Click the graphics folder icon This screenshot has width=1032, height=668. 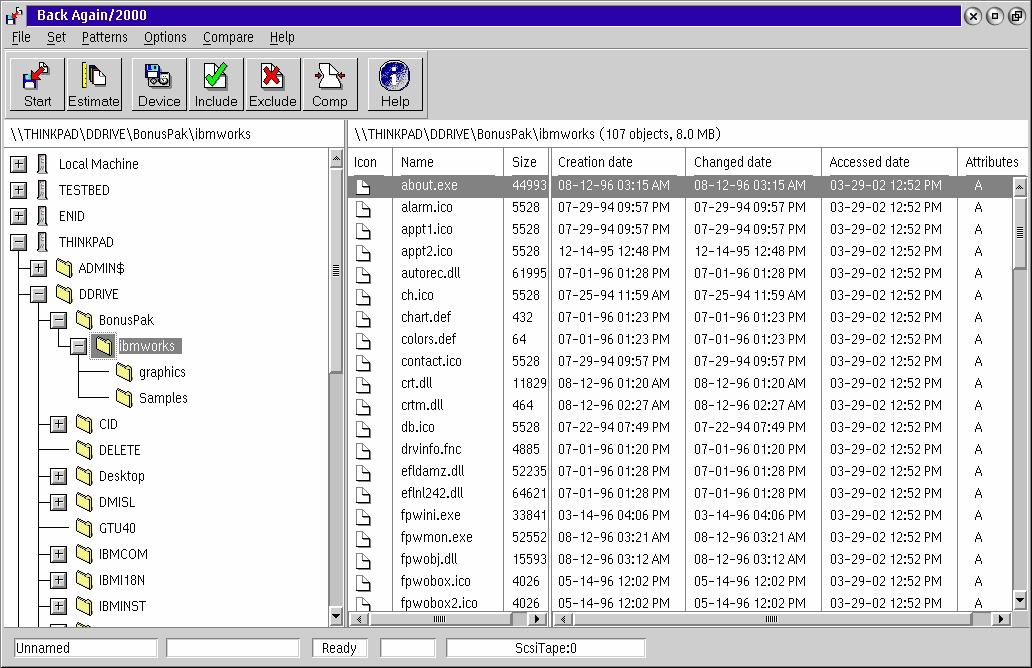click(x=124, y=372)
